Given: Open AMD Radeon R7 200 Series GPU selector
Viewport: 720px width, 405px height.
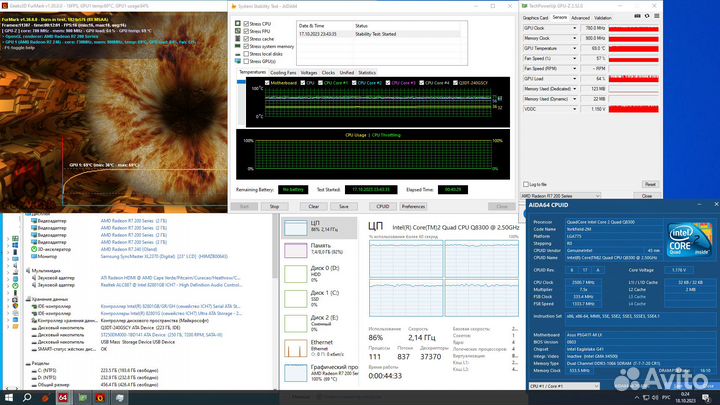Looking at the screenshot, I should click(560, 196).
